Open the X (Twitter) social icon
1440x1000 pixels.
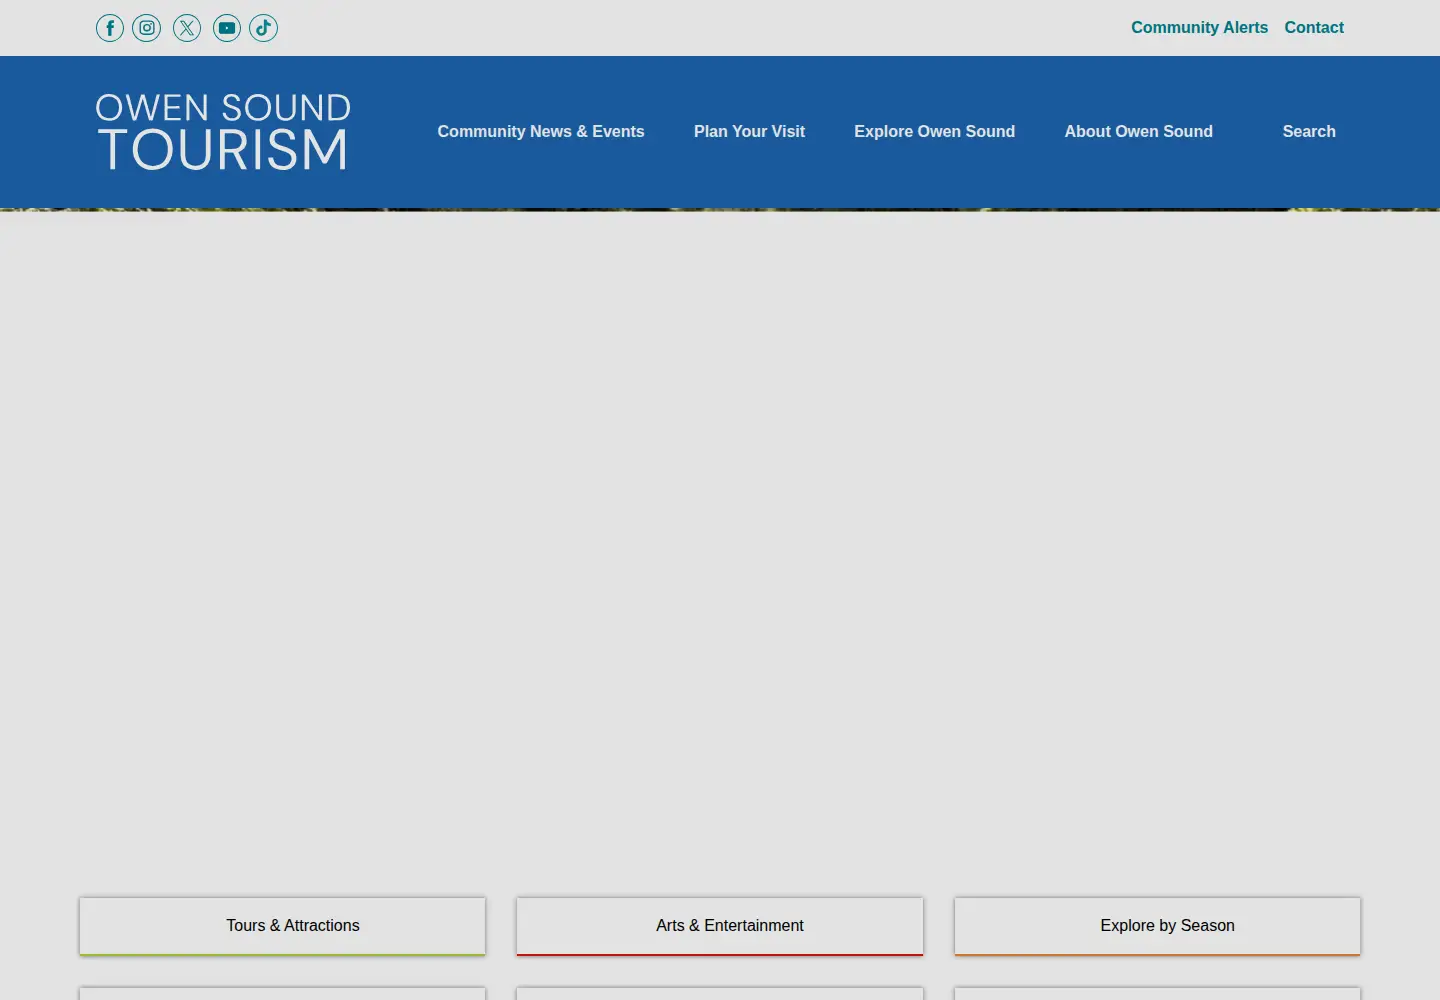[187, 28]
